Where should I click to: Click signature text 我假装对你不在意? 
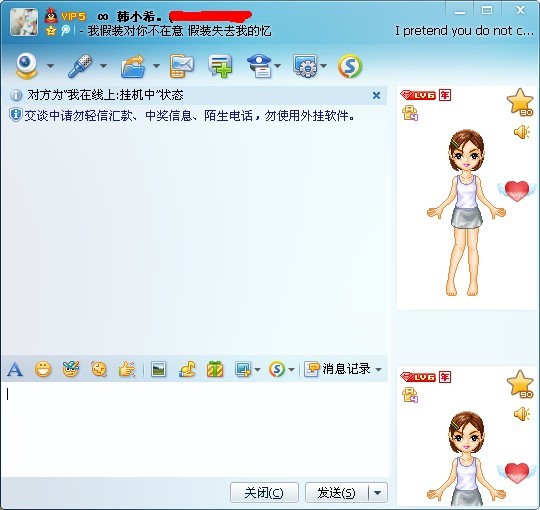135,31
